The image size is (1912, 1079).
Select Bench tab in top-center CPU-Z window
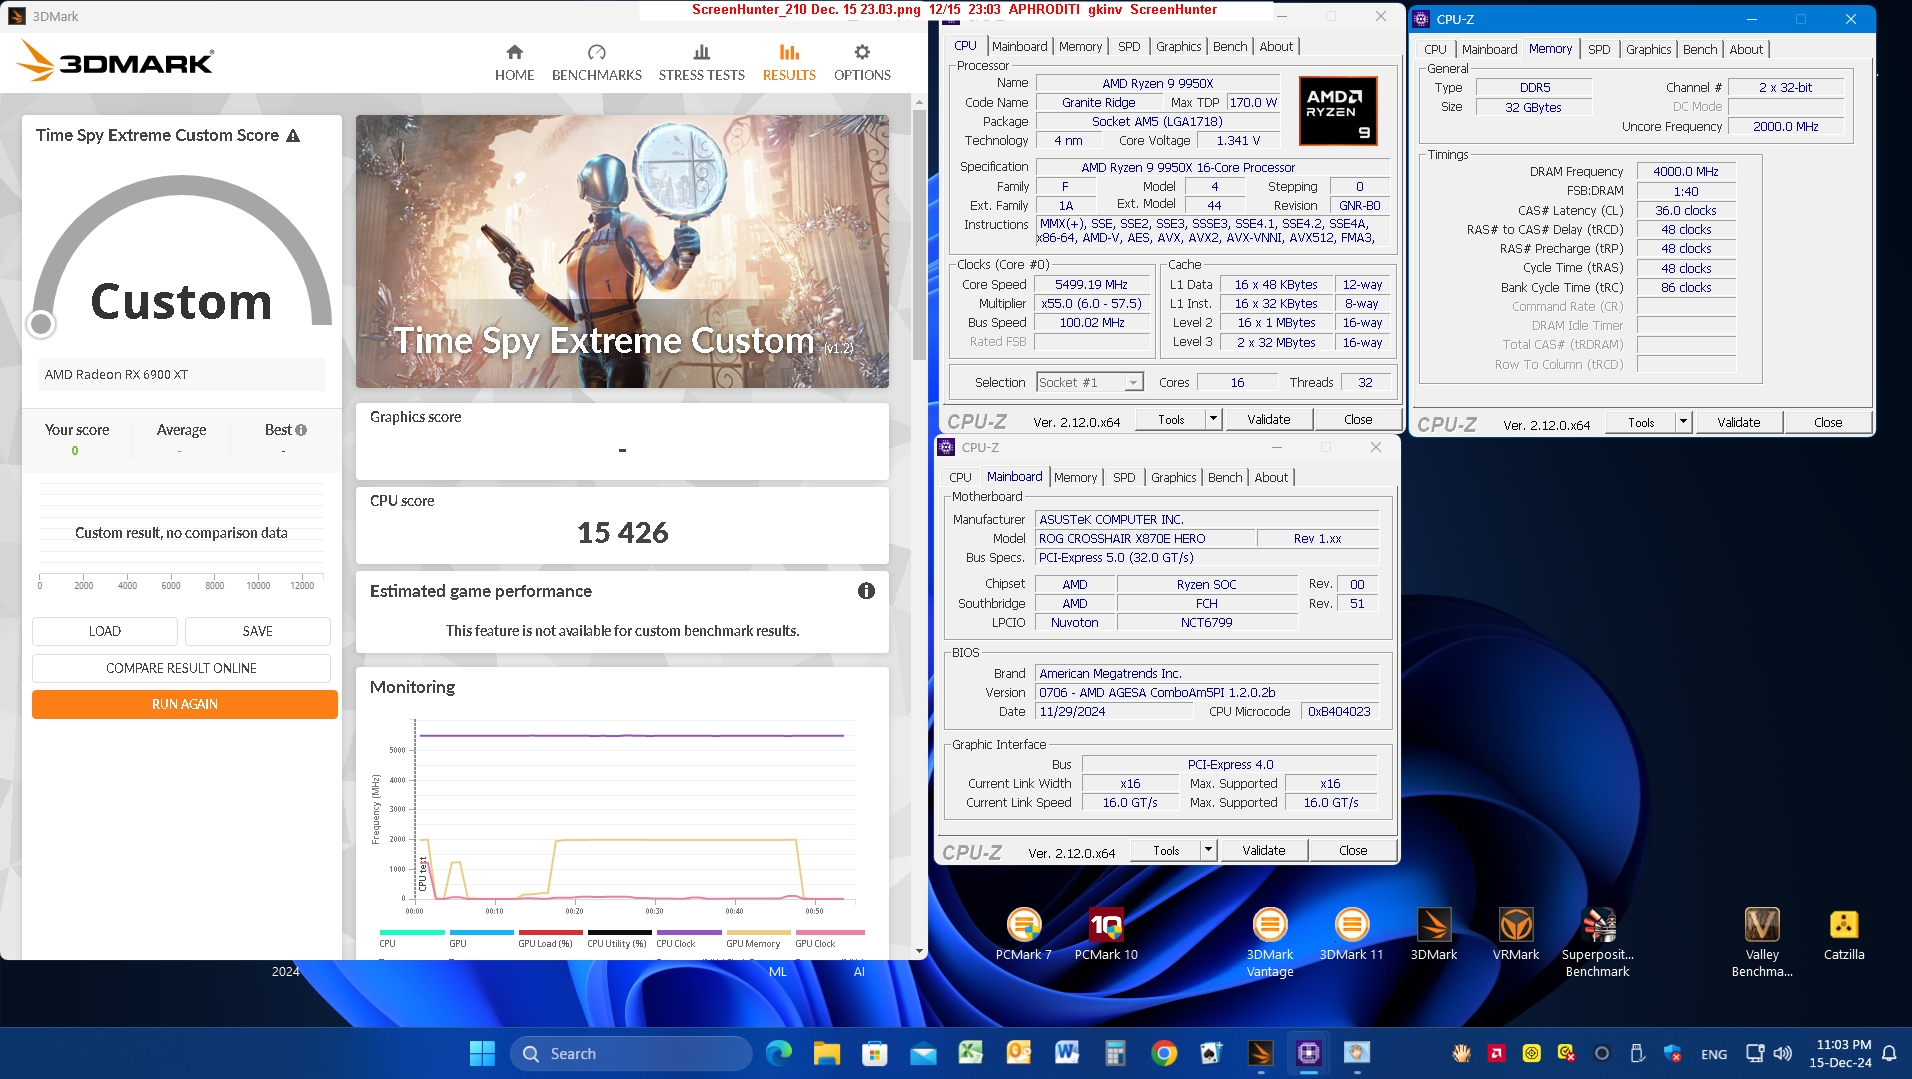coord(1230,46)
